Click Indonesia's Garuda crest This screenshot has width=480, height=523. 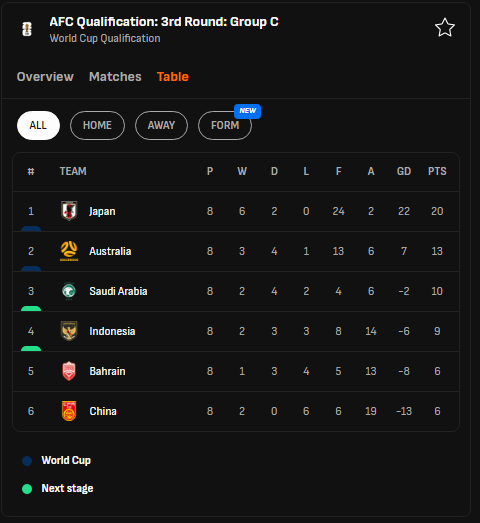click(69, 331)
